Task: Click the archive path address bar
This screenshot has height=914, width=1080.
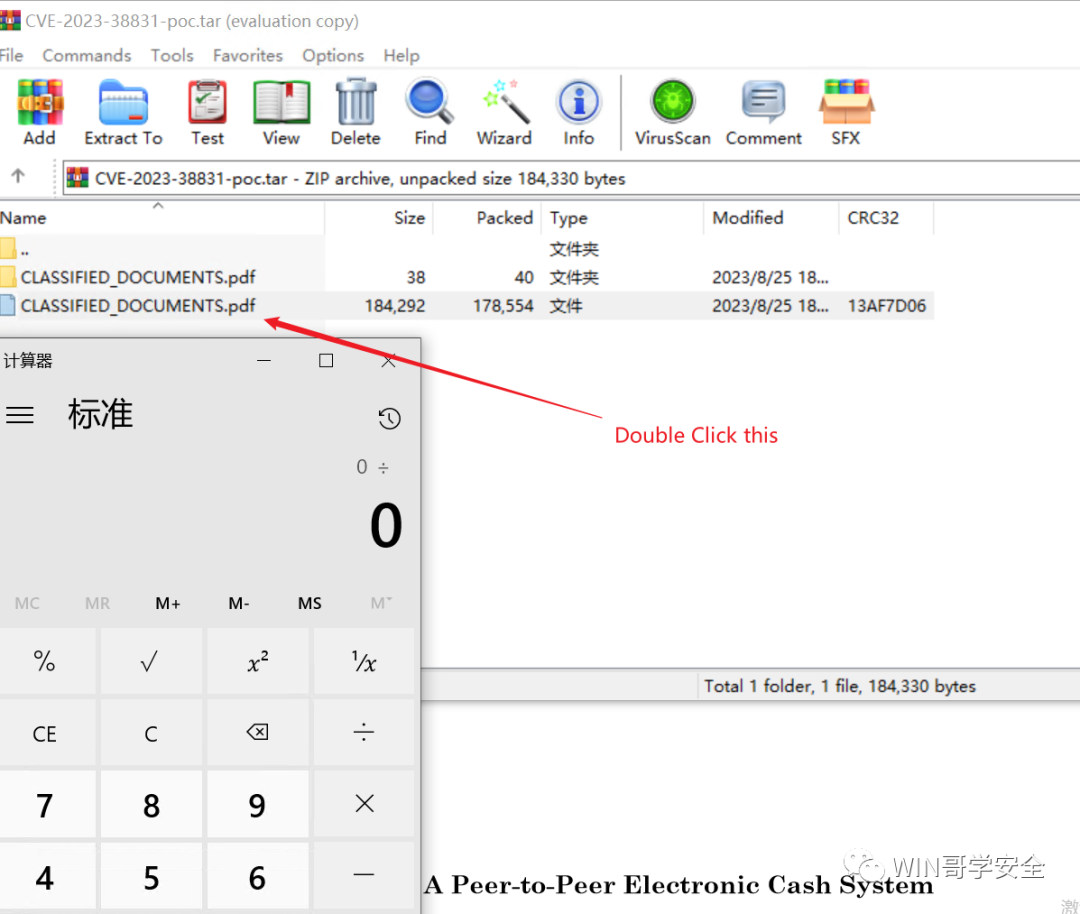Action: pos(572,178)
